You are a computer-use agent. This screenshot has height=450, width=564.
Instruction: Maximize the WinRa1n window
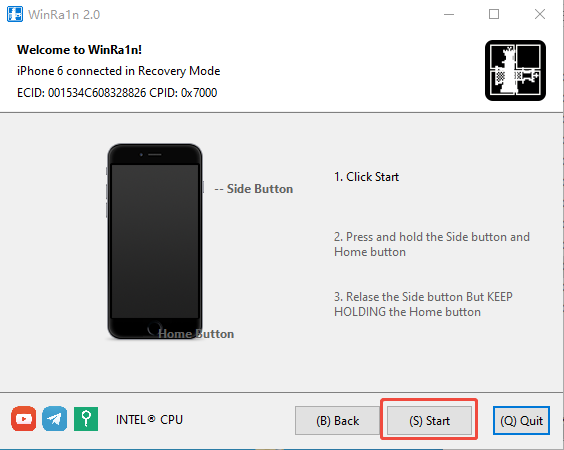point(494,14)
